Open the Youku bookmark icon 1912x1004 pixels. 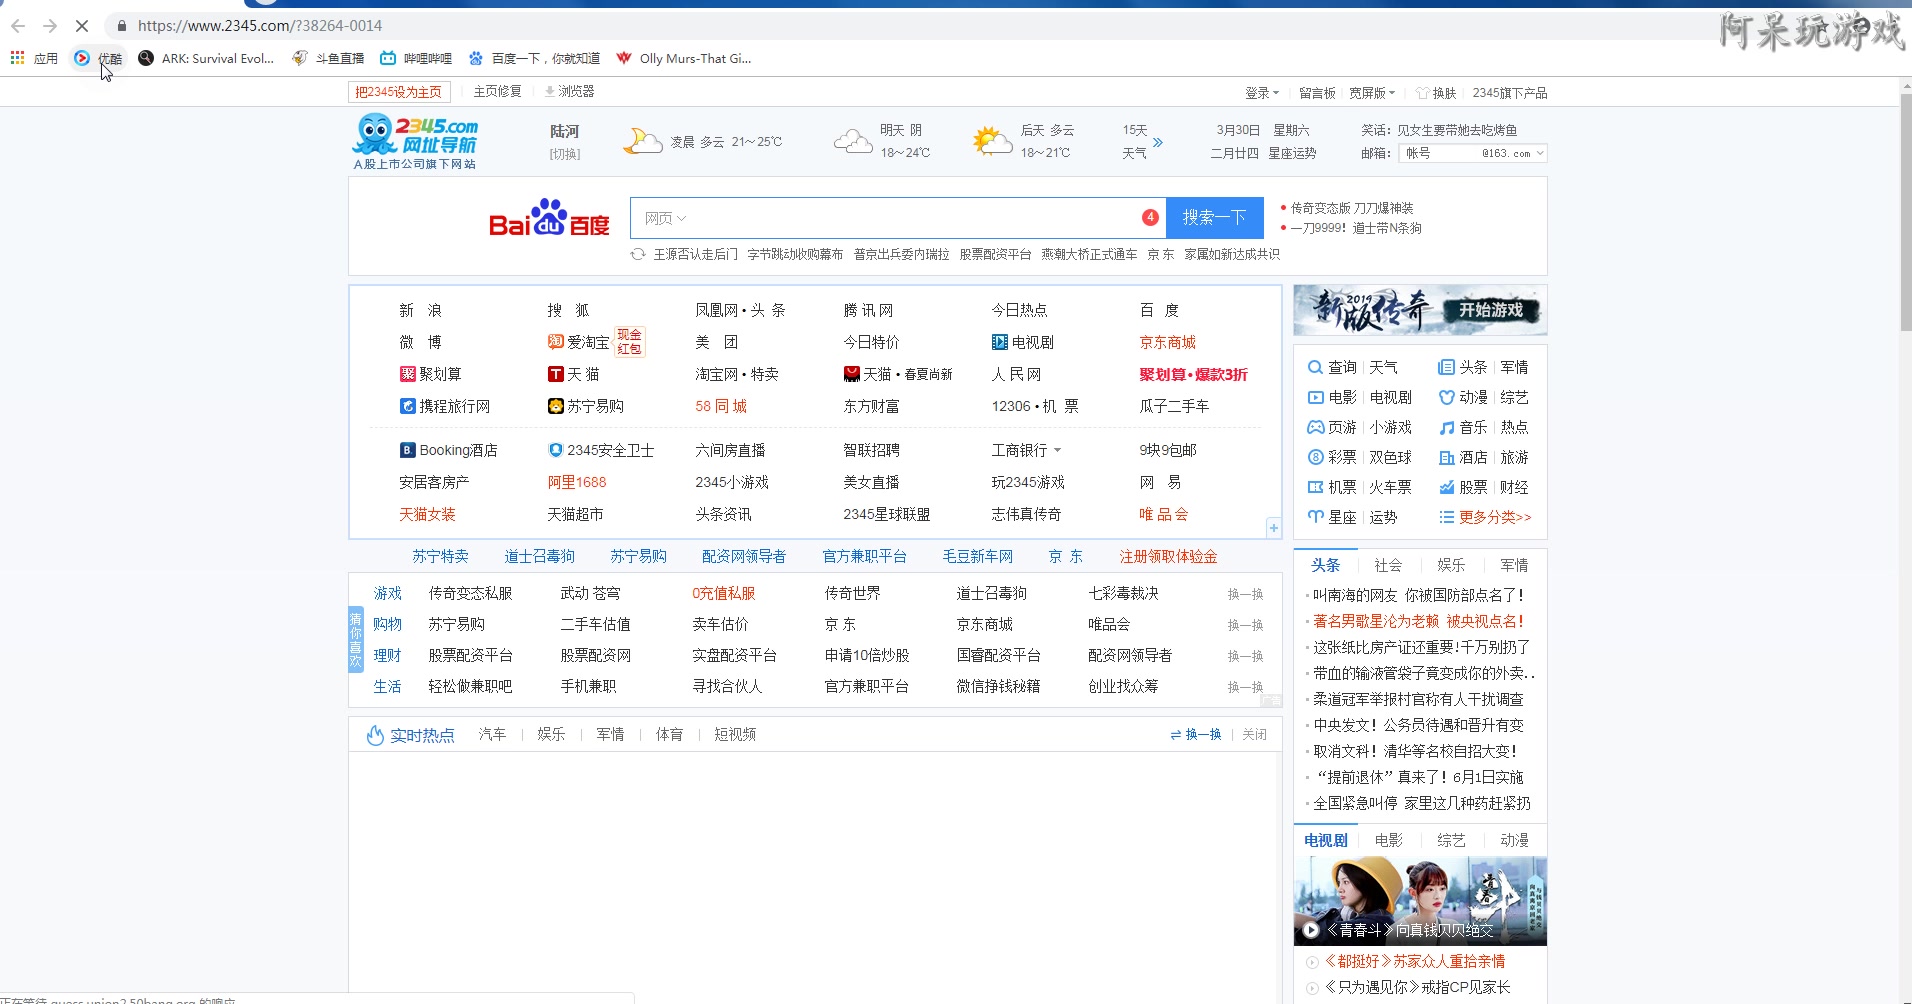[82, 58]
